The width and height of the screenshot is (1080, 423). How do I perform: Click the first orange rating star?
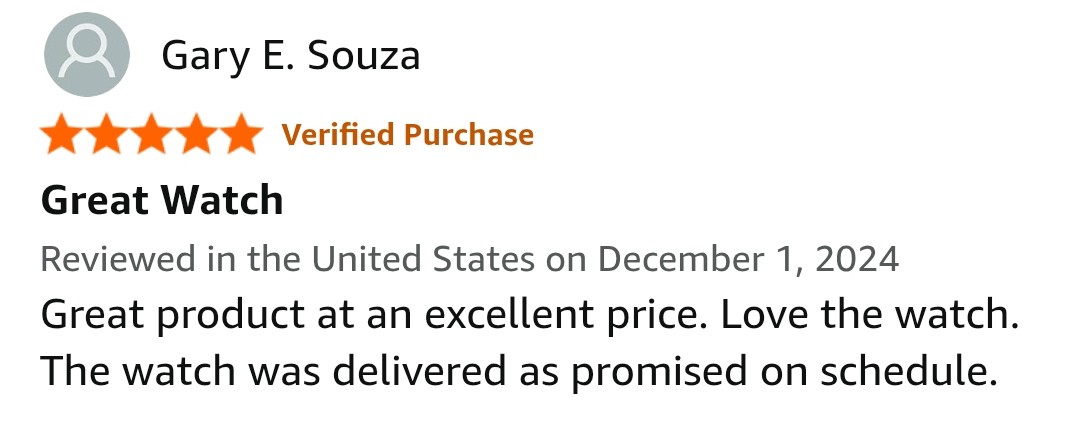(x=62, y=134)
